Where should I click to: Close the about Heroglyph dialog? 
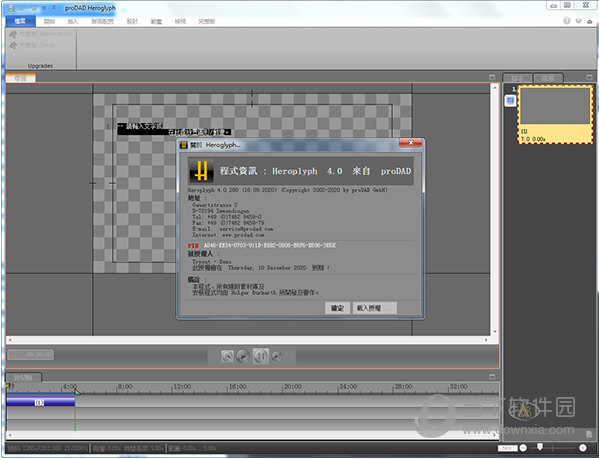click(x=411, y=143)
